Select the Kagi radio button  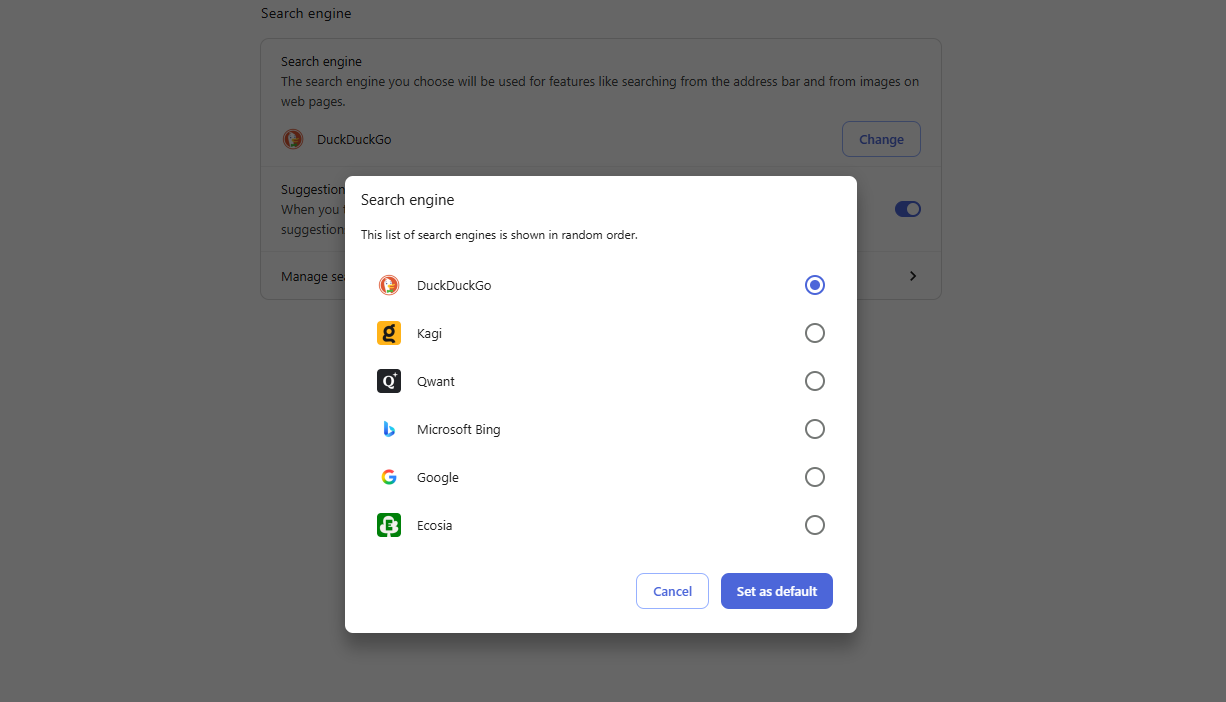[x=815, y=333]
